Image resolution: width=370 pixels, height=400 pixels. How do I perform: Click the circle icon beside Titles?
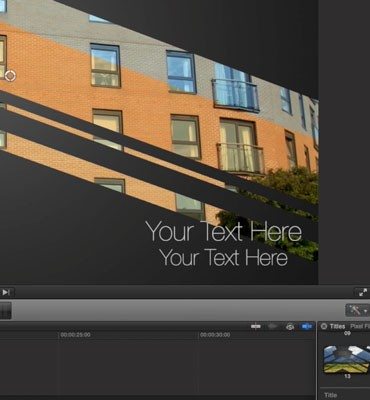tap(324, 326)
